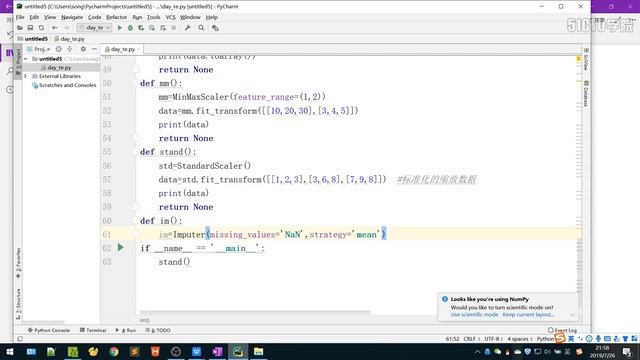Open File Explorer from the taskbar

(258, 351)
